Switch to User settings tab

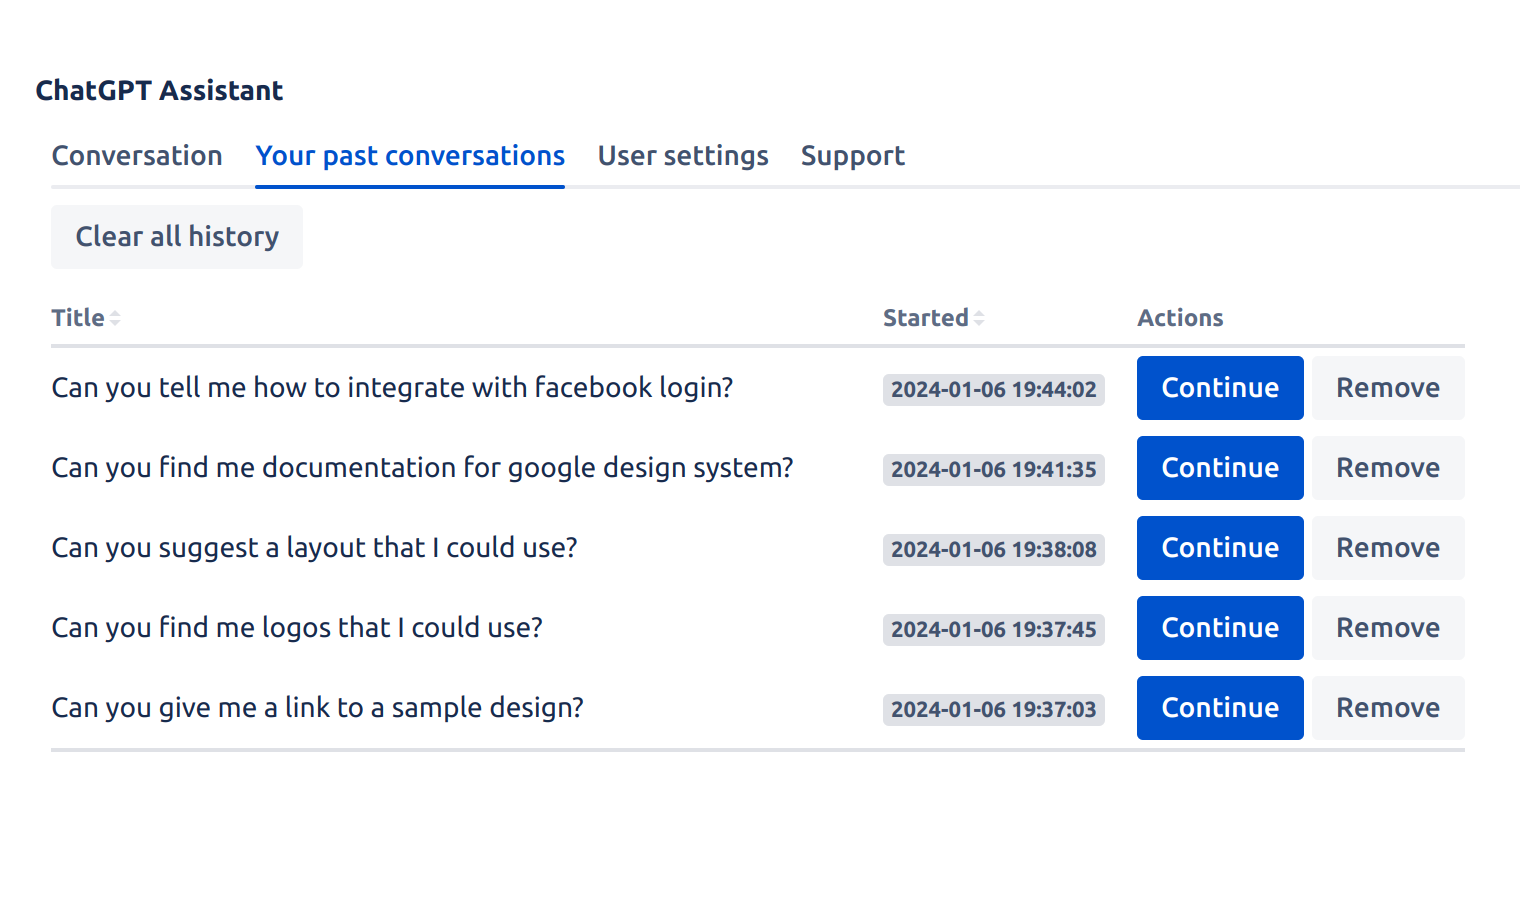683,156
